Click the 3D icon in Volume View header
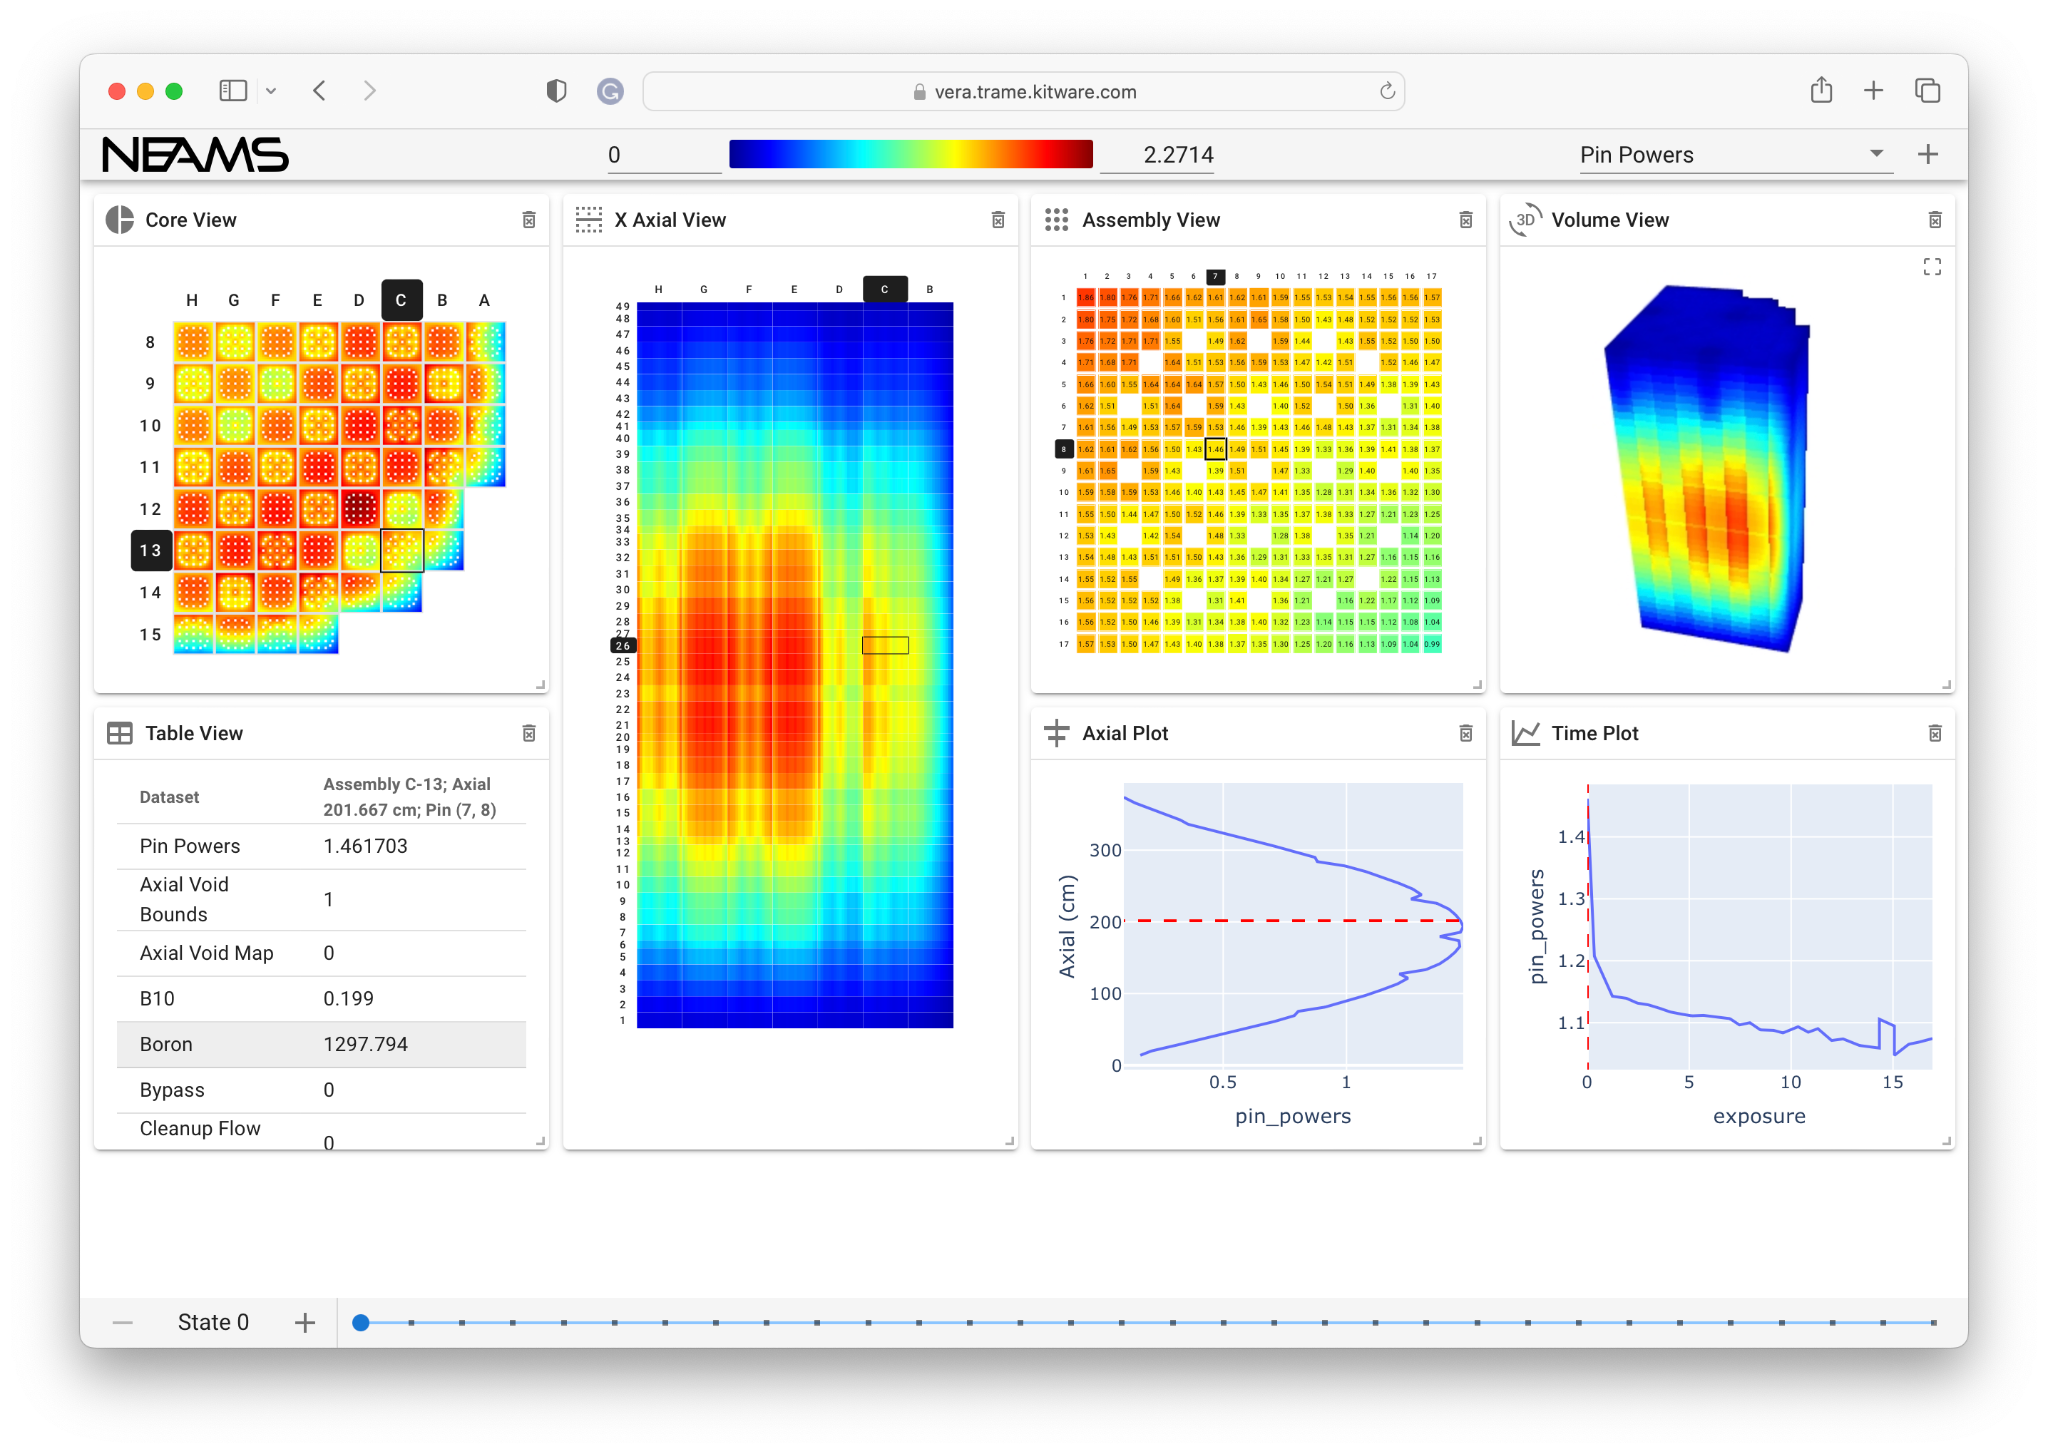The width and height of the screenshot is (2048, 1453). [1524, 219]
